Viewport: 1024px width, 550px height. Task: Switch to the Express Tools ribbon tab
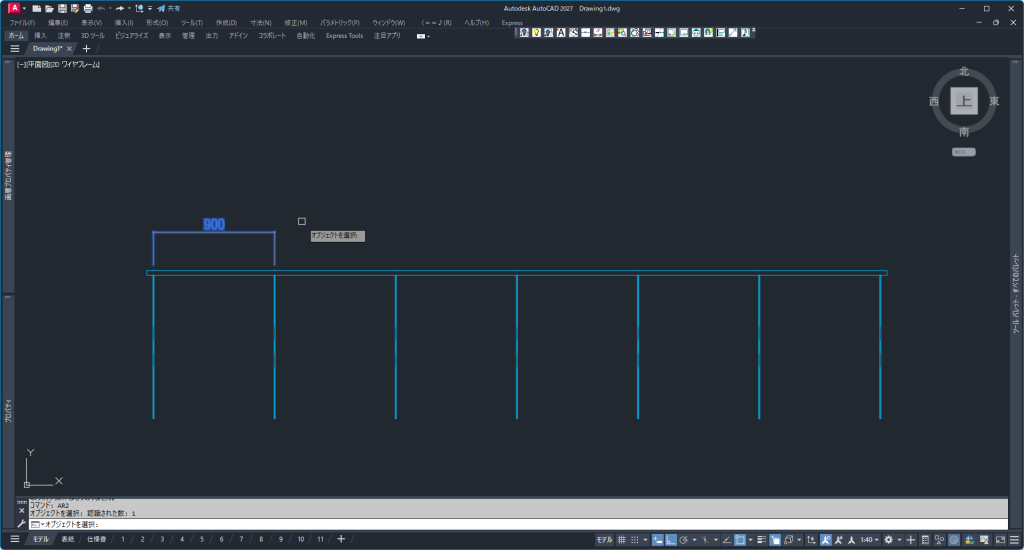[344, 35]
